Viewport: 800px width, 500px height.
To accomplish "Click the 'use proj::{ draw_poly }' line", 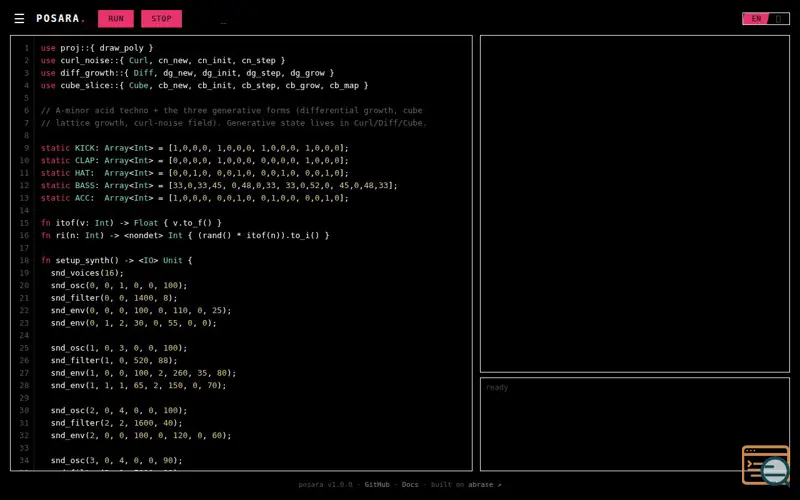I will (x=97, y=48).
